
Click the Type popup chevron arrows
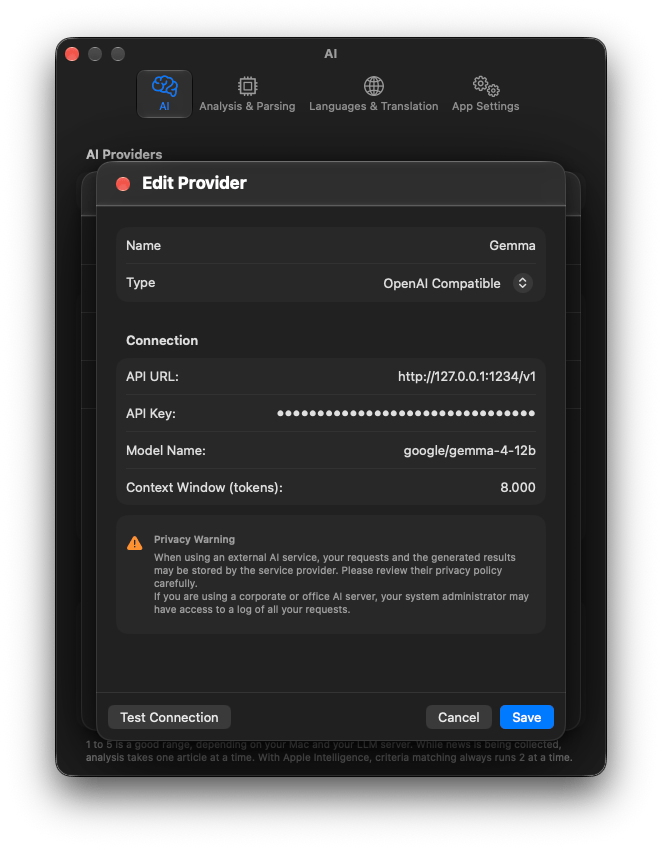(x=523, y=283)
